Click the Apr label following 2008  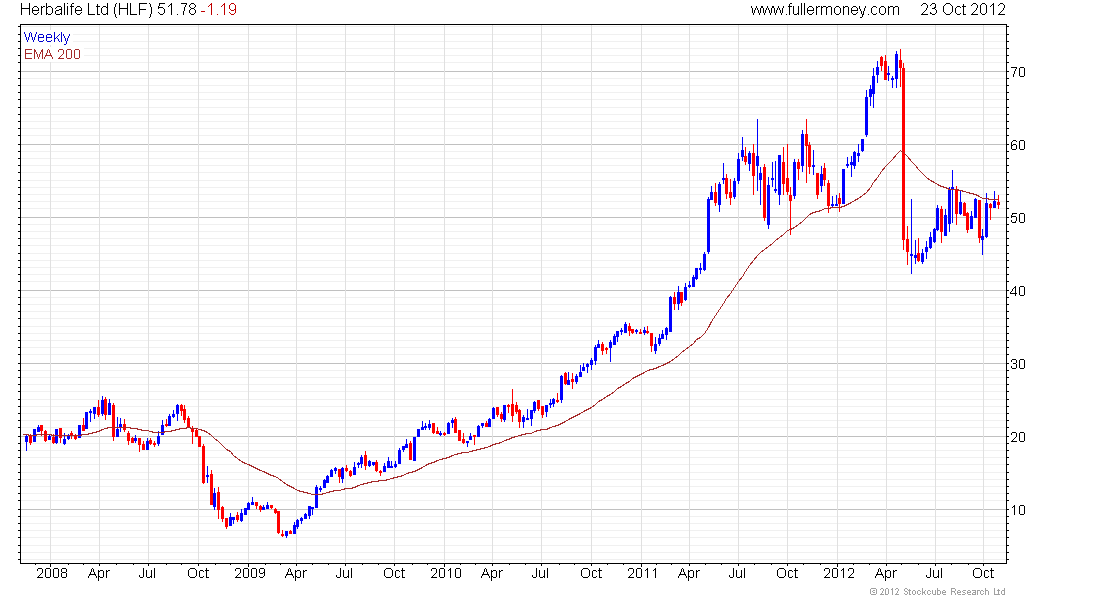[x=99, y=573]
